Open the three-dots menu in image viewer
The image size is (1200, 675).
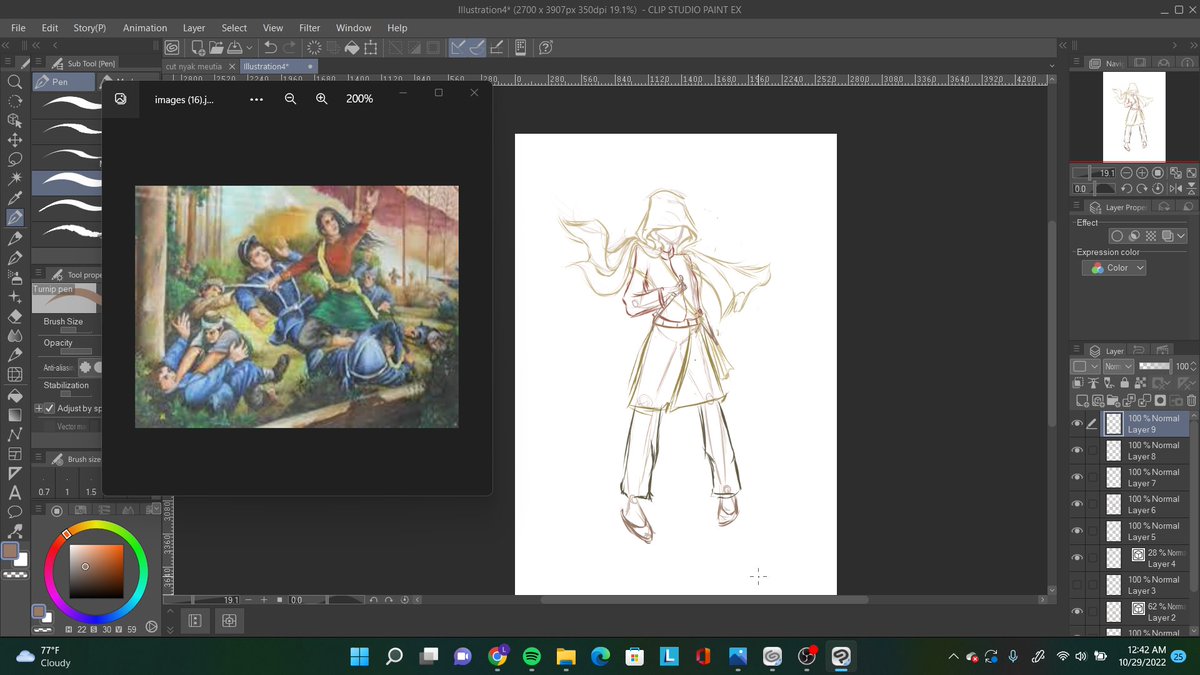(x=256, y=99)
